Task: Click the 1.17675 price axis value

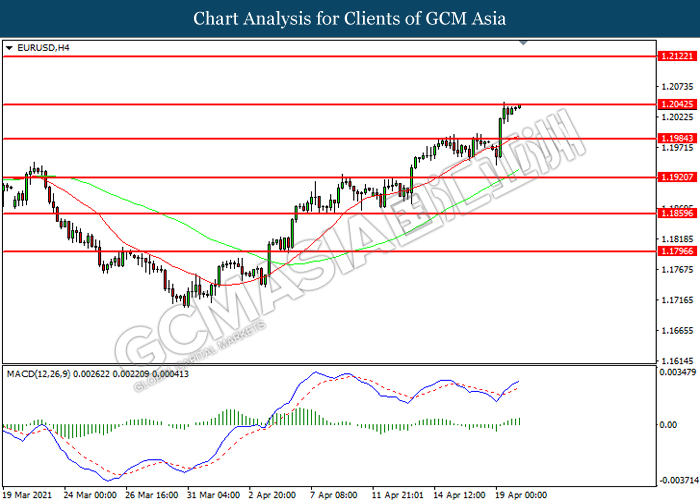Action: (x=678, y=270)
